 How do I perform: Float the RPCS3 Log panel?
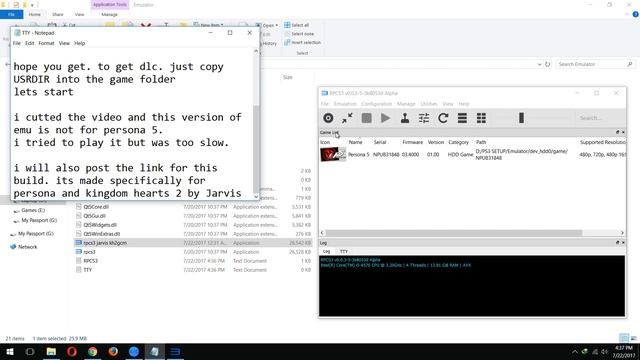pyautogui.click(x=617, y=242)
